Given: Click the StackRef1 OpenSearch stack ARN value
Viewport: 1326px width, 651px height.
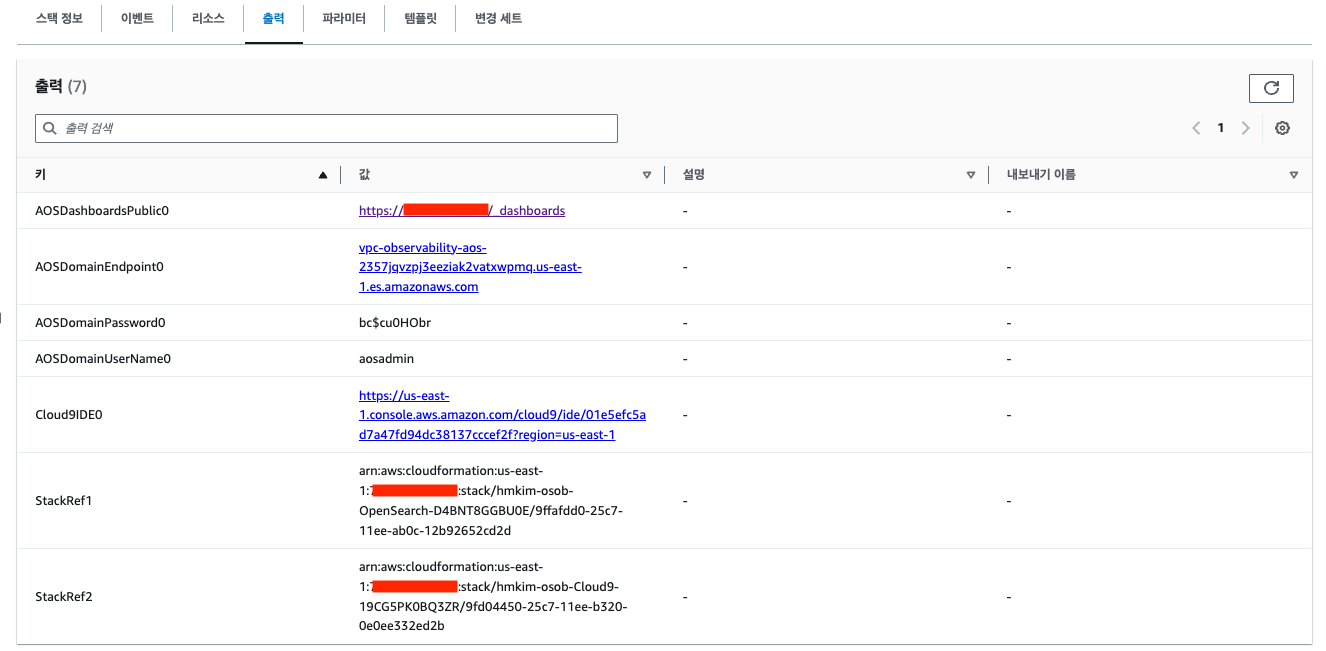Looking at the screenshot, I should click(491, 500).
